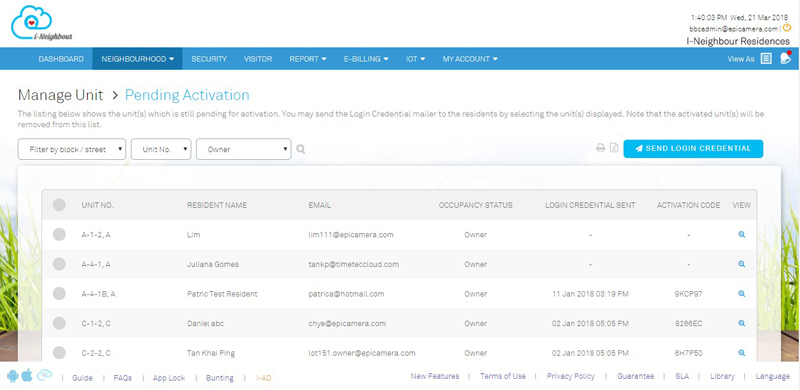Expand the My Account menu
Image resolution: width=800 pixels, height=390 pixels.
[470, 59]
